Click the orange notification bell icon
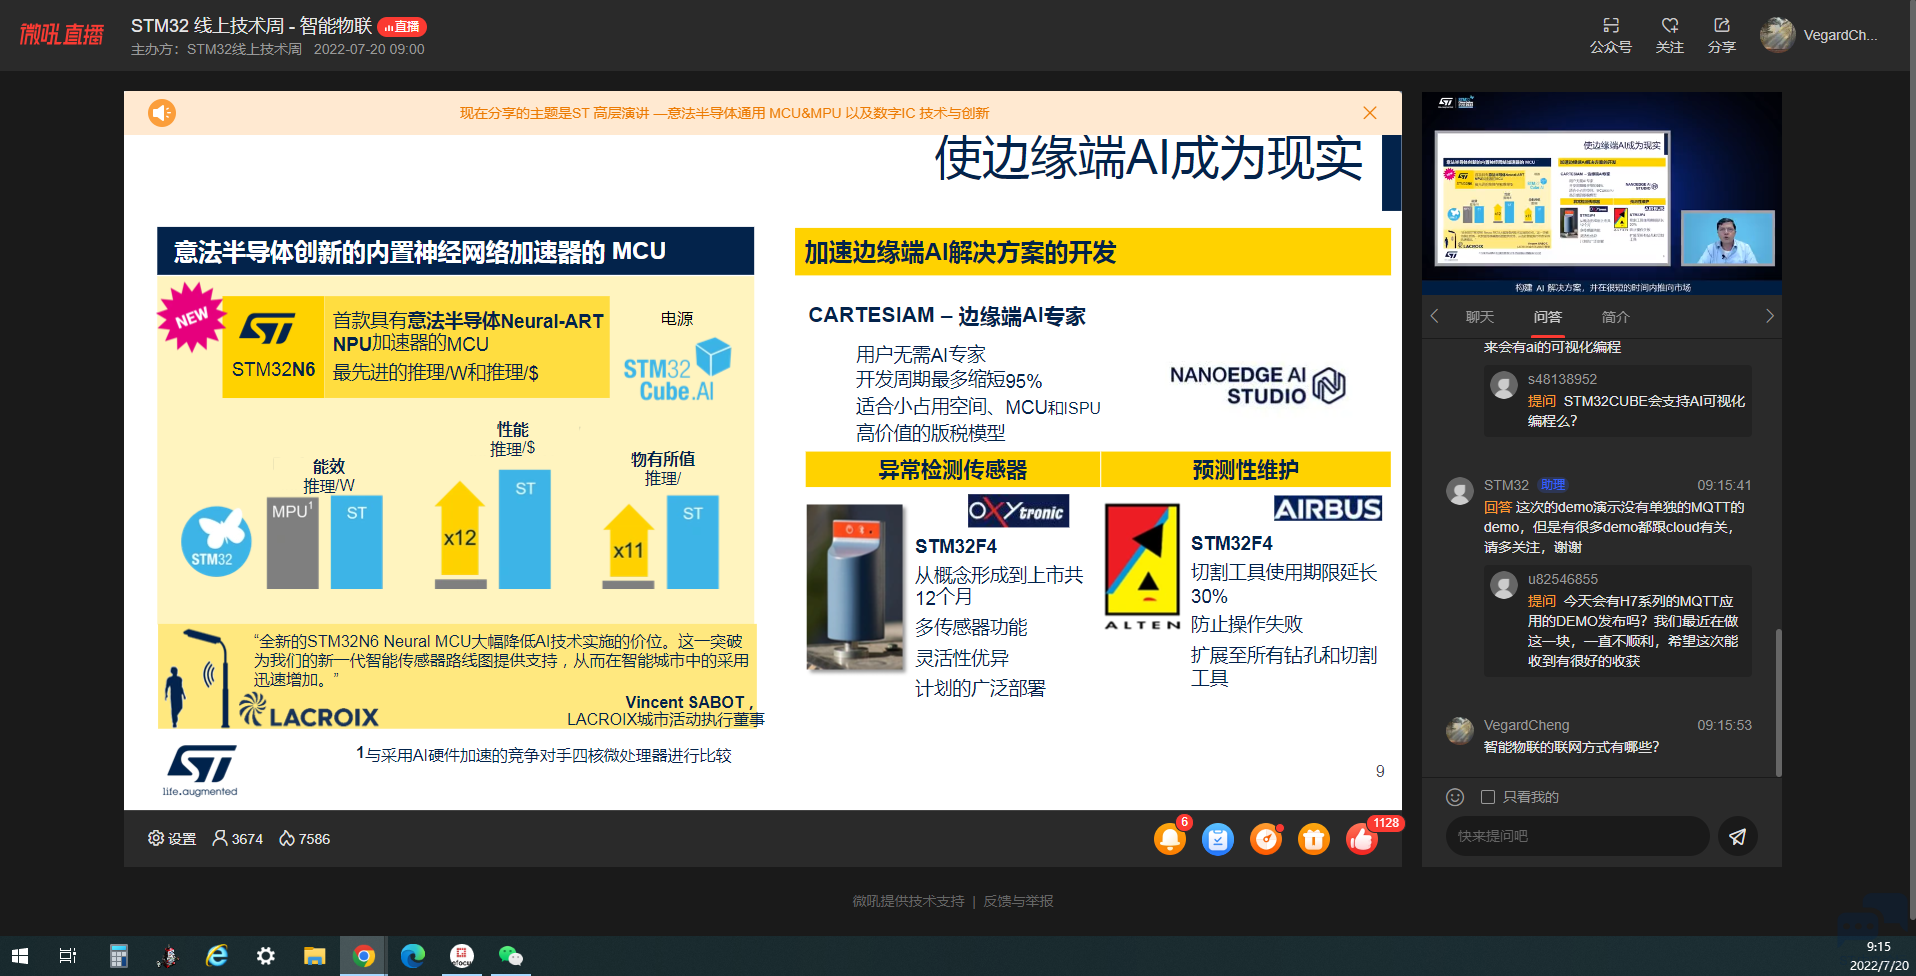The width and height of the screenshot is (1916, 976). [1169, 838]
